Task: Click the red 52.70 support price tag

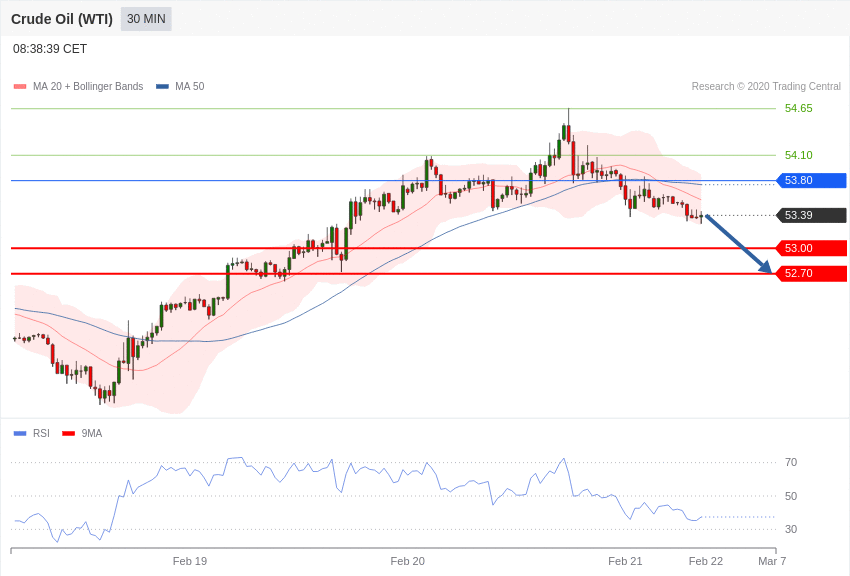Action: (811, 274)
